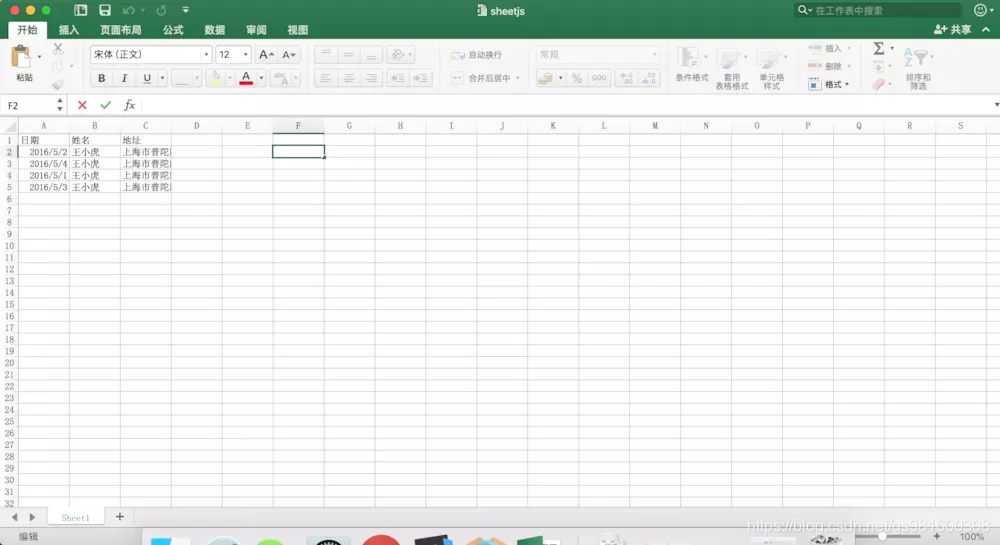Open the number format 常规 dropdown
The image size is (1000, 545).
tap(654, 55)
